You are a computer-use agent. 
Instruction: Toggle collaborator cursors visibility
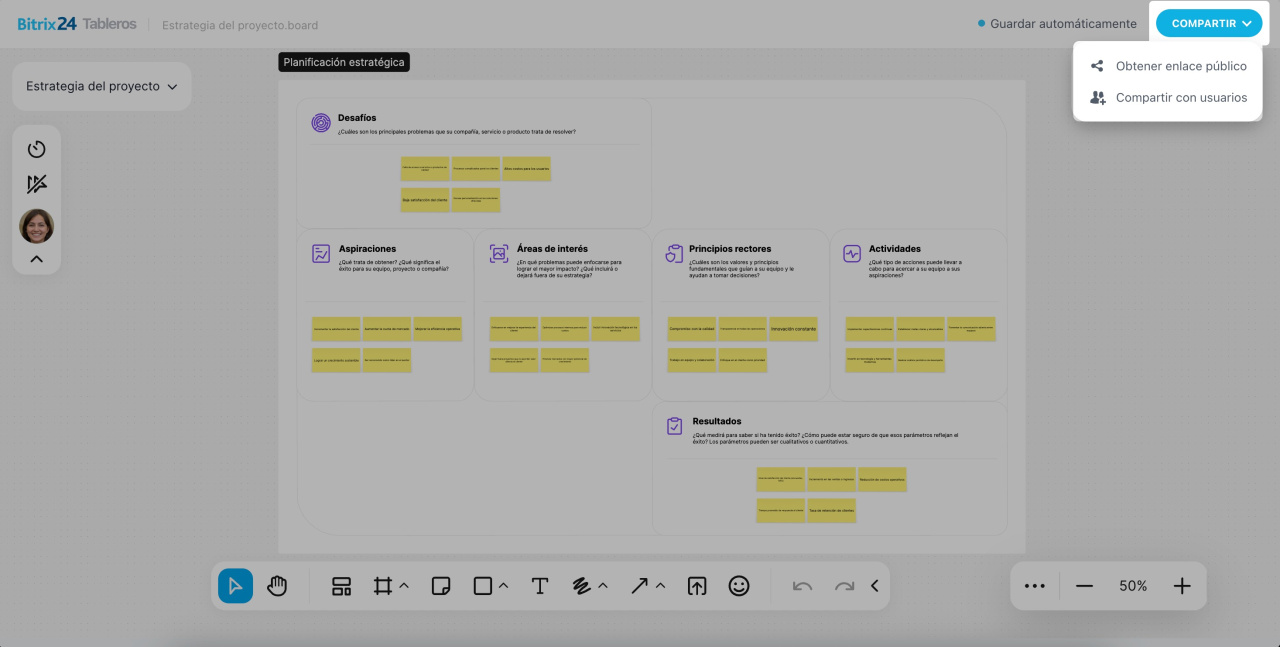(x=37, y=184)
